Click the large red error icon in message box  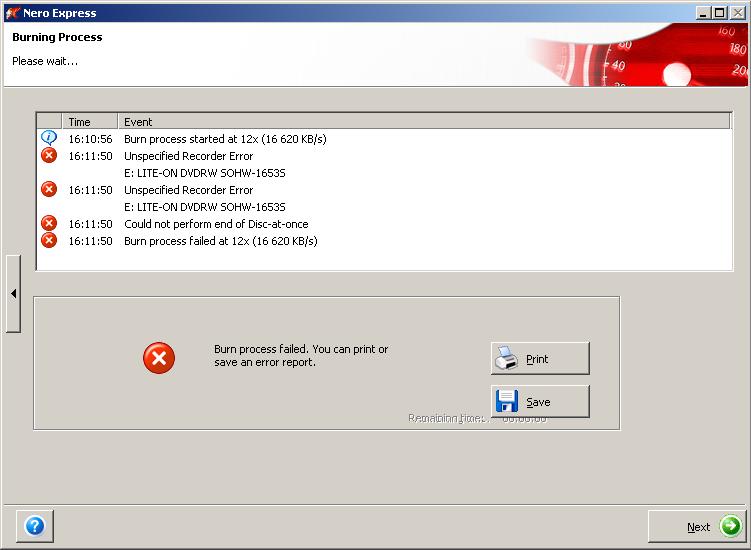point(159,358)
